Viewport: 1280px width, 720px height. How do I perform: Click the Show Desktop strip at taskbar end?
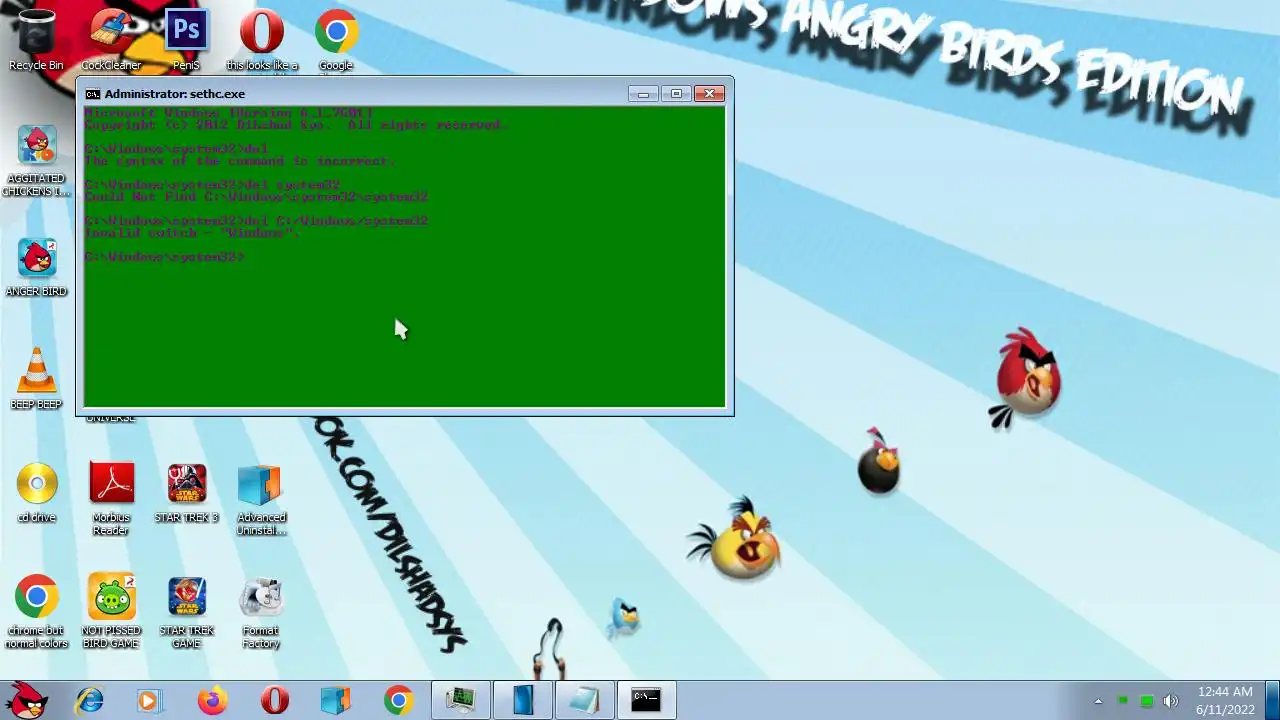click(x=1272, y=700)
